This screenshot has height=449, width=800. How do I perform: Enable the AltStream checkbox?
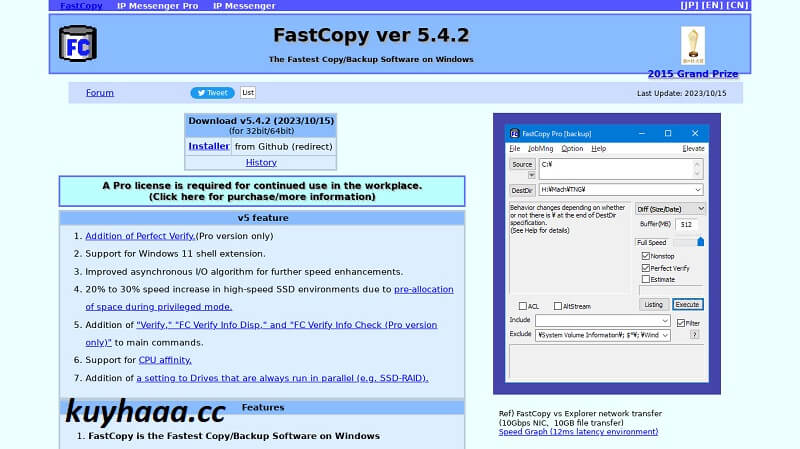point(558,306)
